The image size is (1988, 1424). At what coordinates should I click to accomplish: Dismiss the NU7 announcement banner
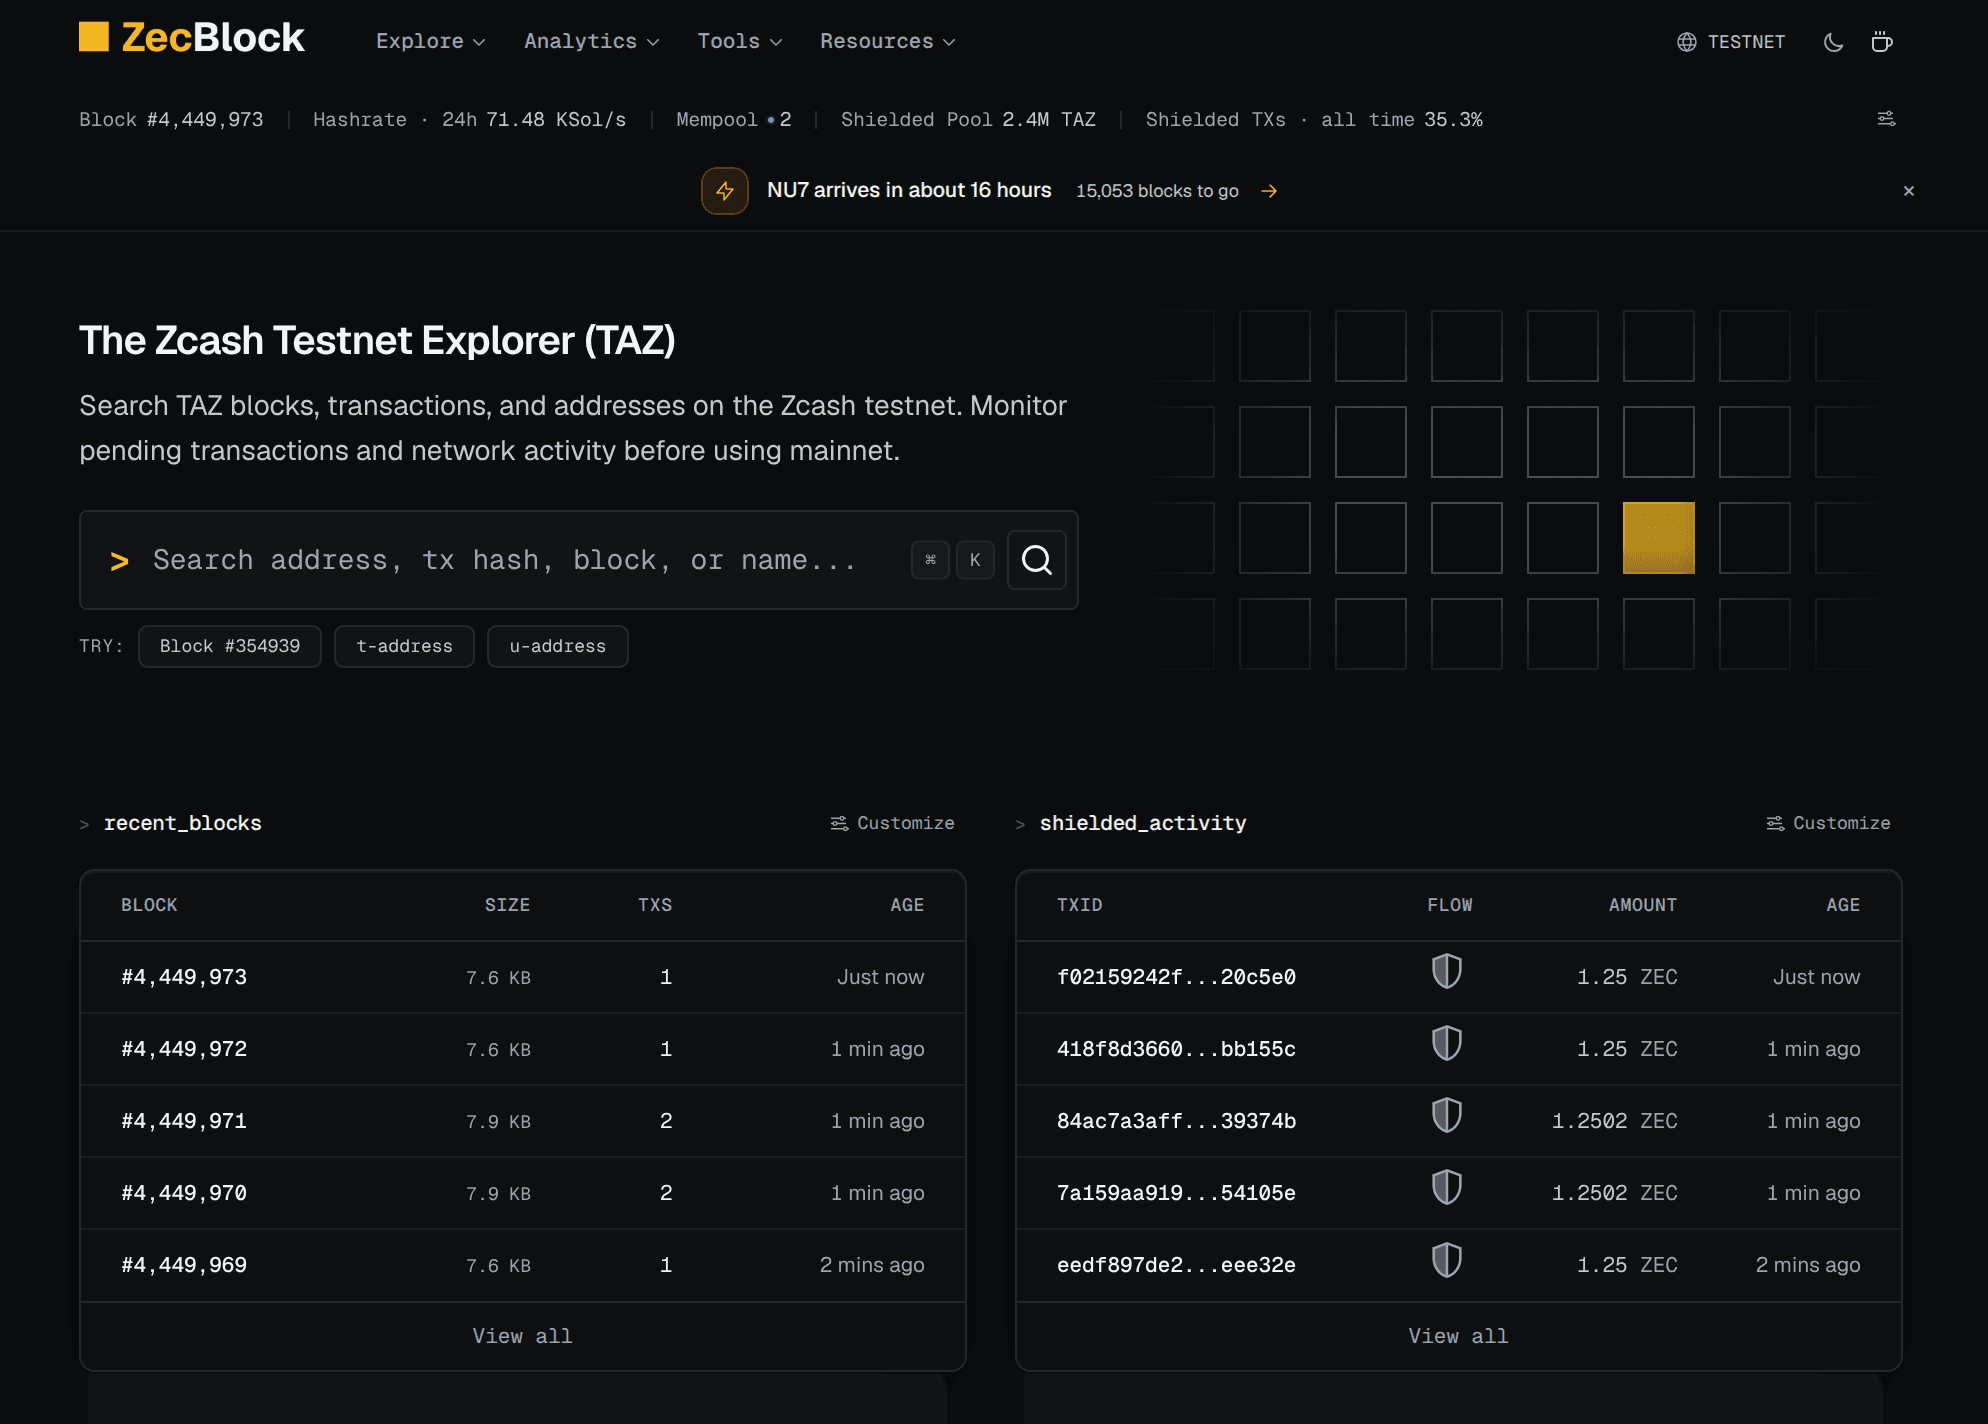1909,191
